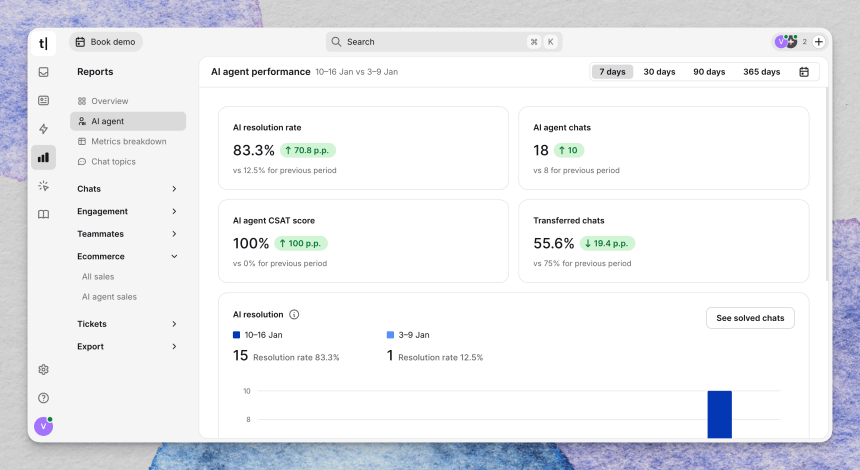Image resolution: width=860 pixels, height=470 pixels.
Task: Click the dark blue chart bar
Action: coord(720,415)
